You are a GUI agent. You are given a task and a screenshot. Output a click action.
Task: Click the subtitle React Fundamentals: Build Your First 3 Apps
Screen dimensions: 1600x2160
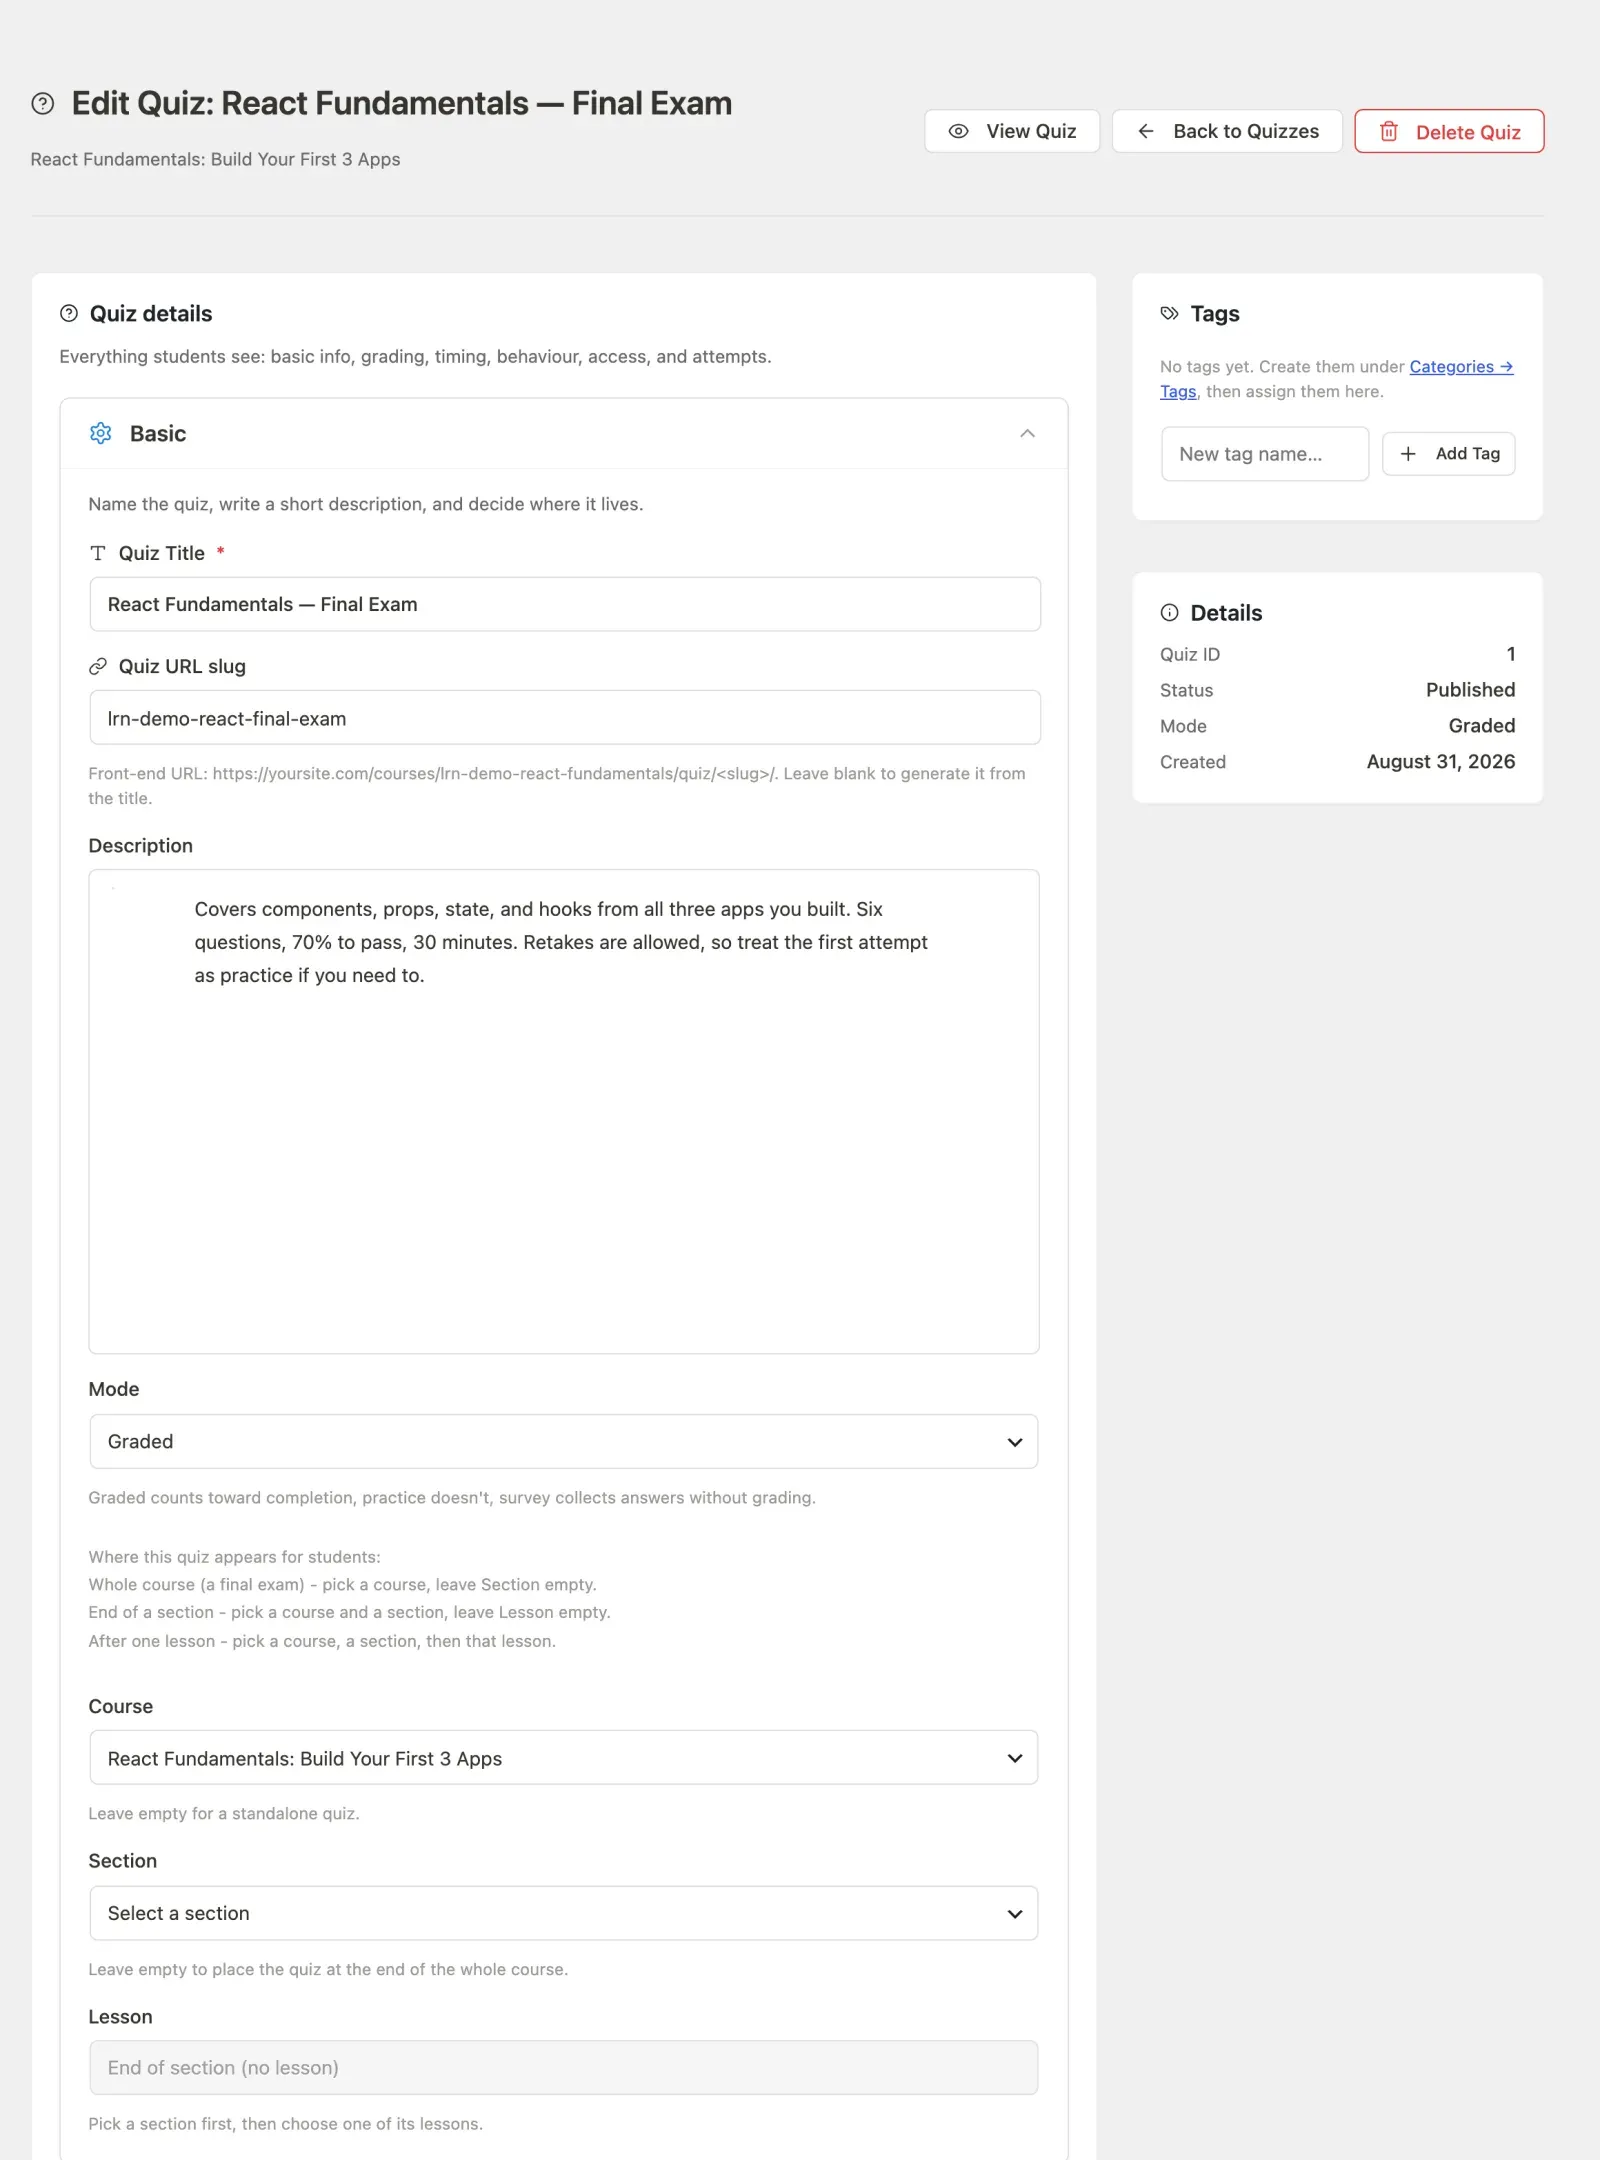tap(215, 159)
